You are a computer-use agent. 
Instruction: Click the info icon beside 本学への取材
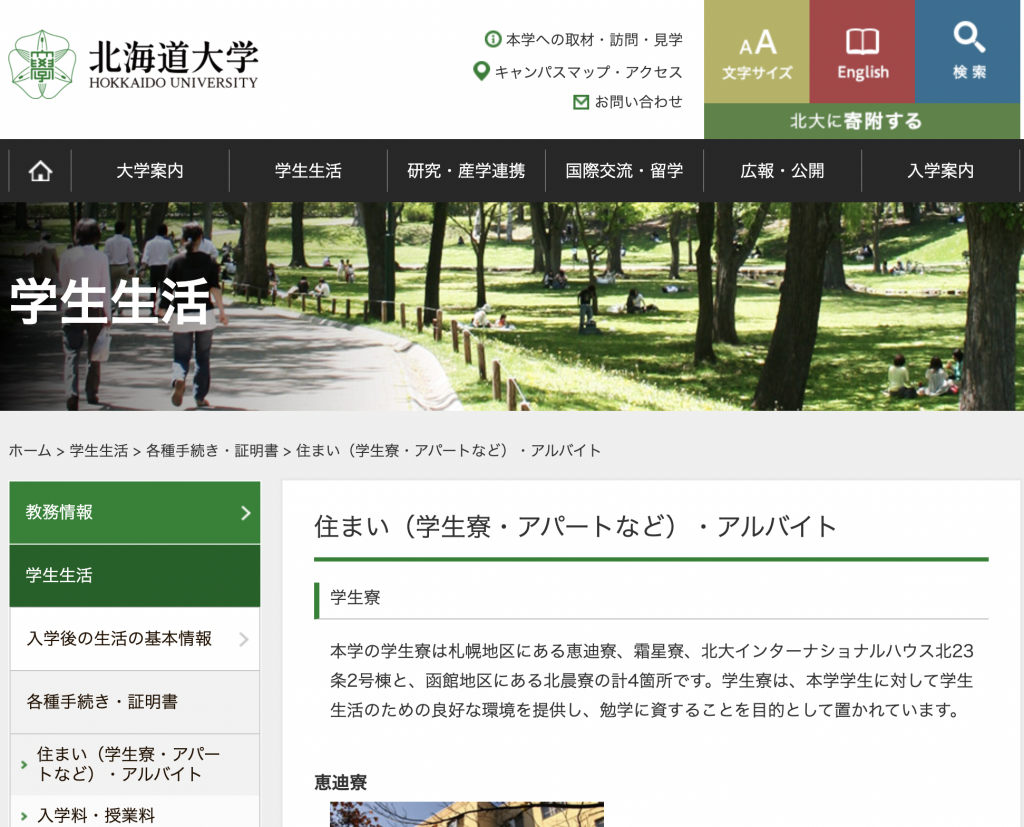492,39
